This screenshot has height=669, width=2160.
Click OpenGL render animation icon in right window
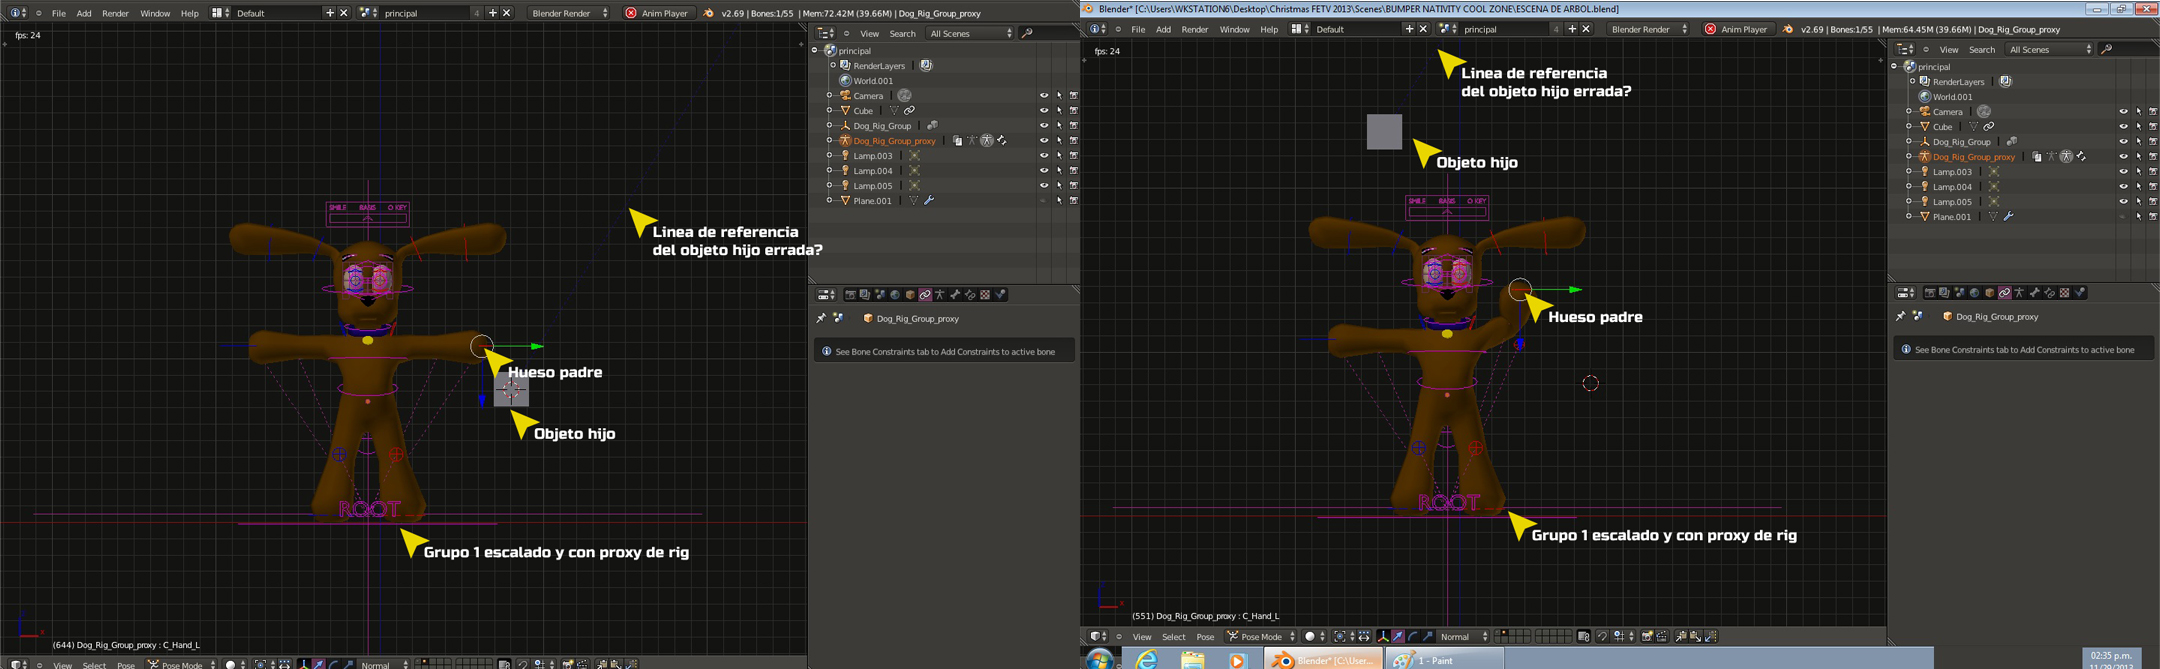click(x=1661, y=636)
